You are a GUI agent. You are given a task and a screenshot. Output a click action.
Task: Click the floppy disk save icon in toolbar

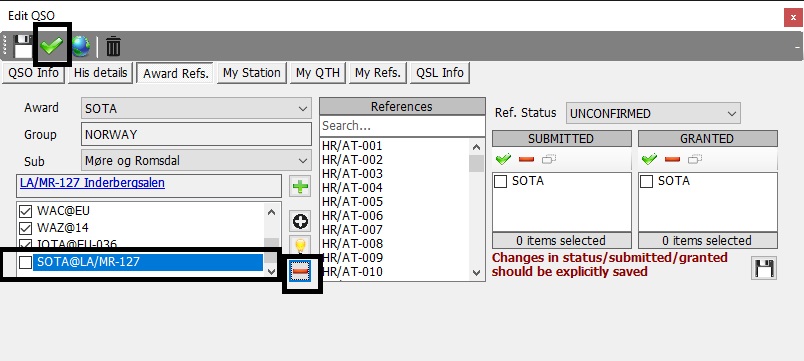(23, 46)
